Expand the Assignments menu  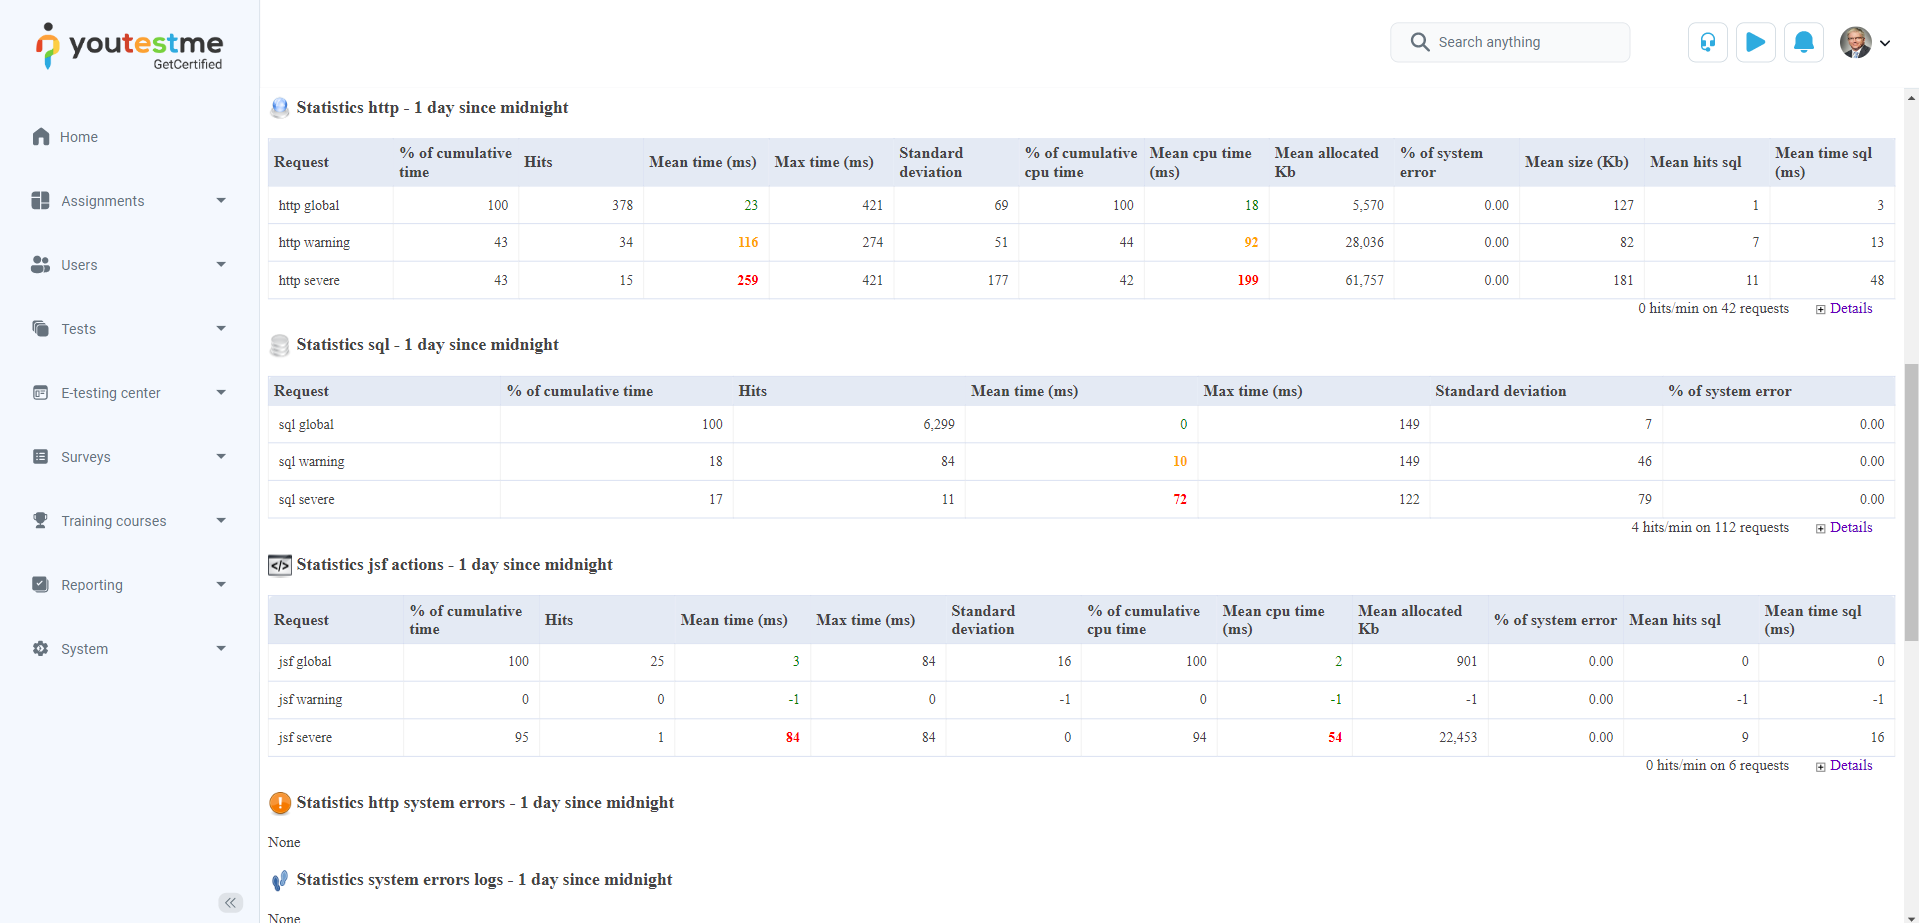click(x=129, y=201)
